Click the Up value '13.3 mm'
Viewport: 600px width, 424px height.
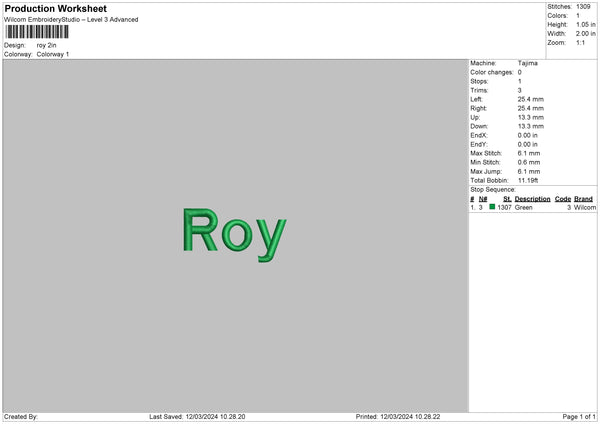[x=531, y=117]
